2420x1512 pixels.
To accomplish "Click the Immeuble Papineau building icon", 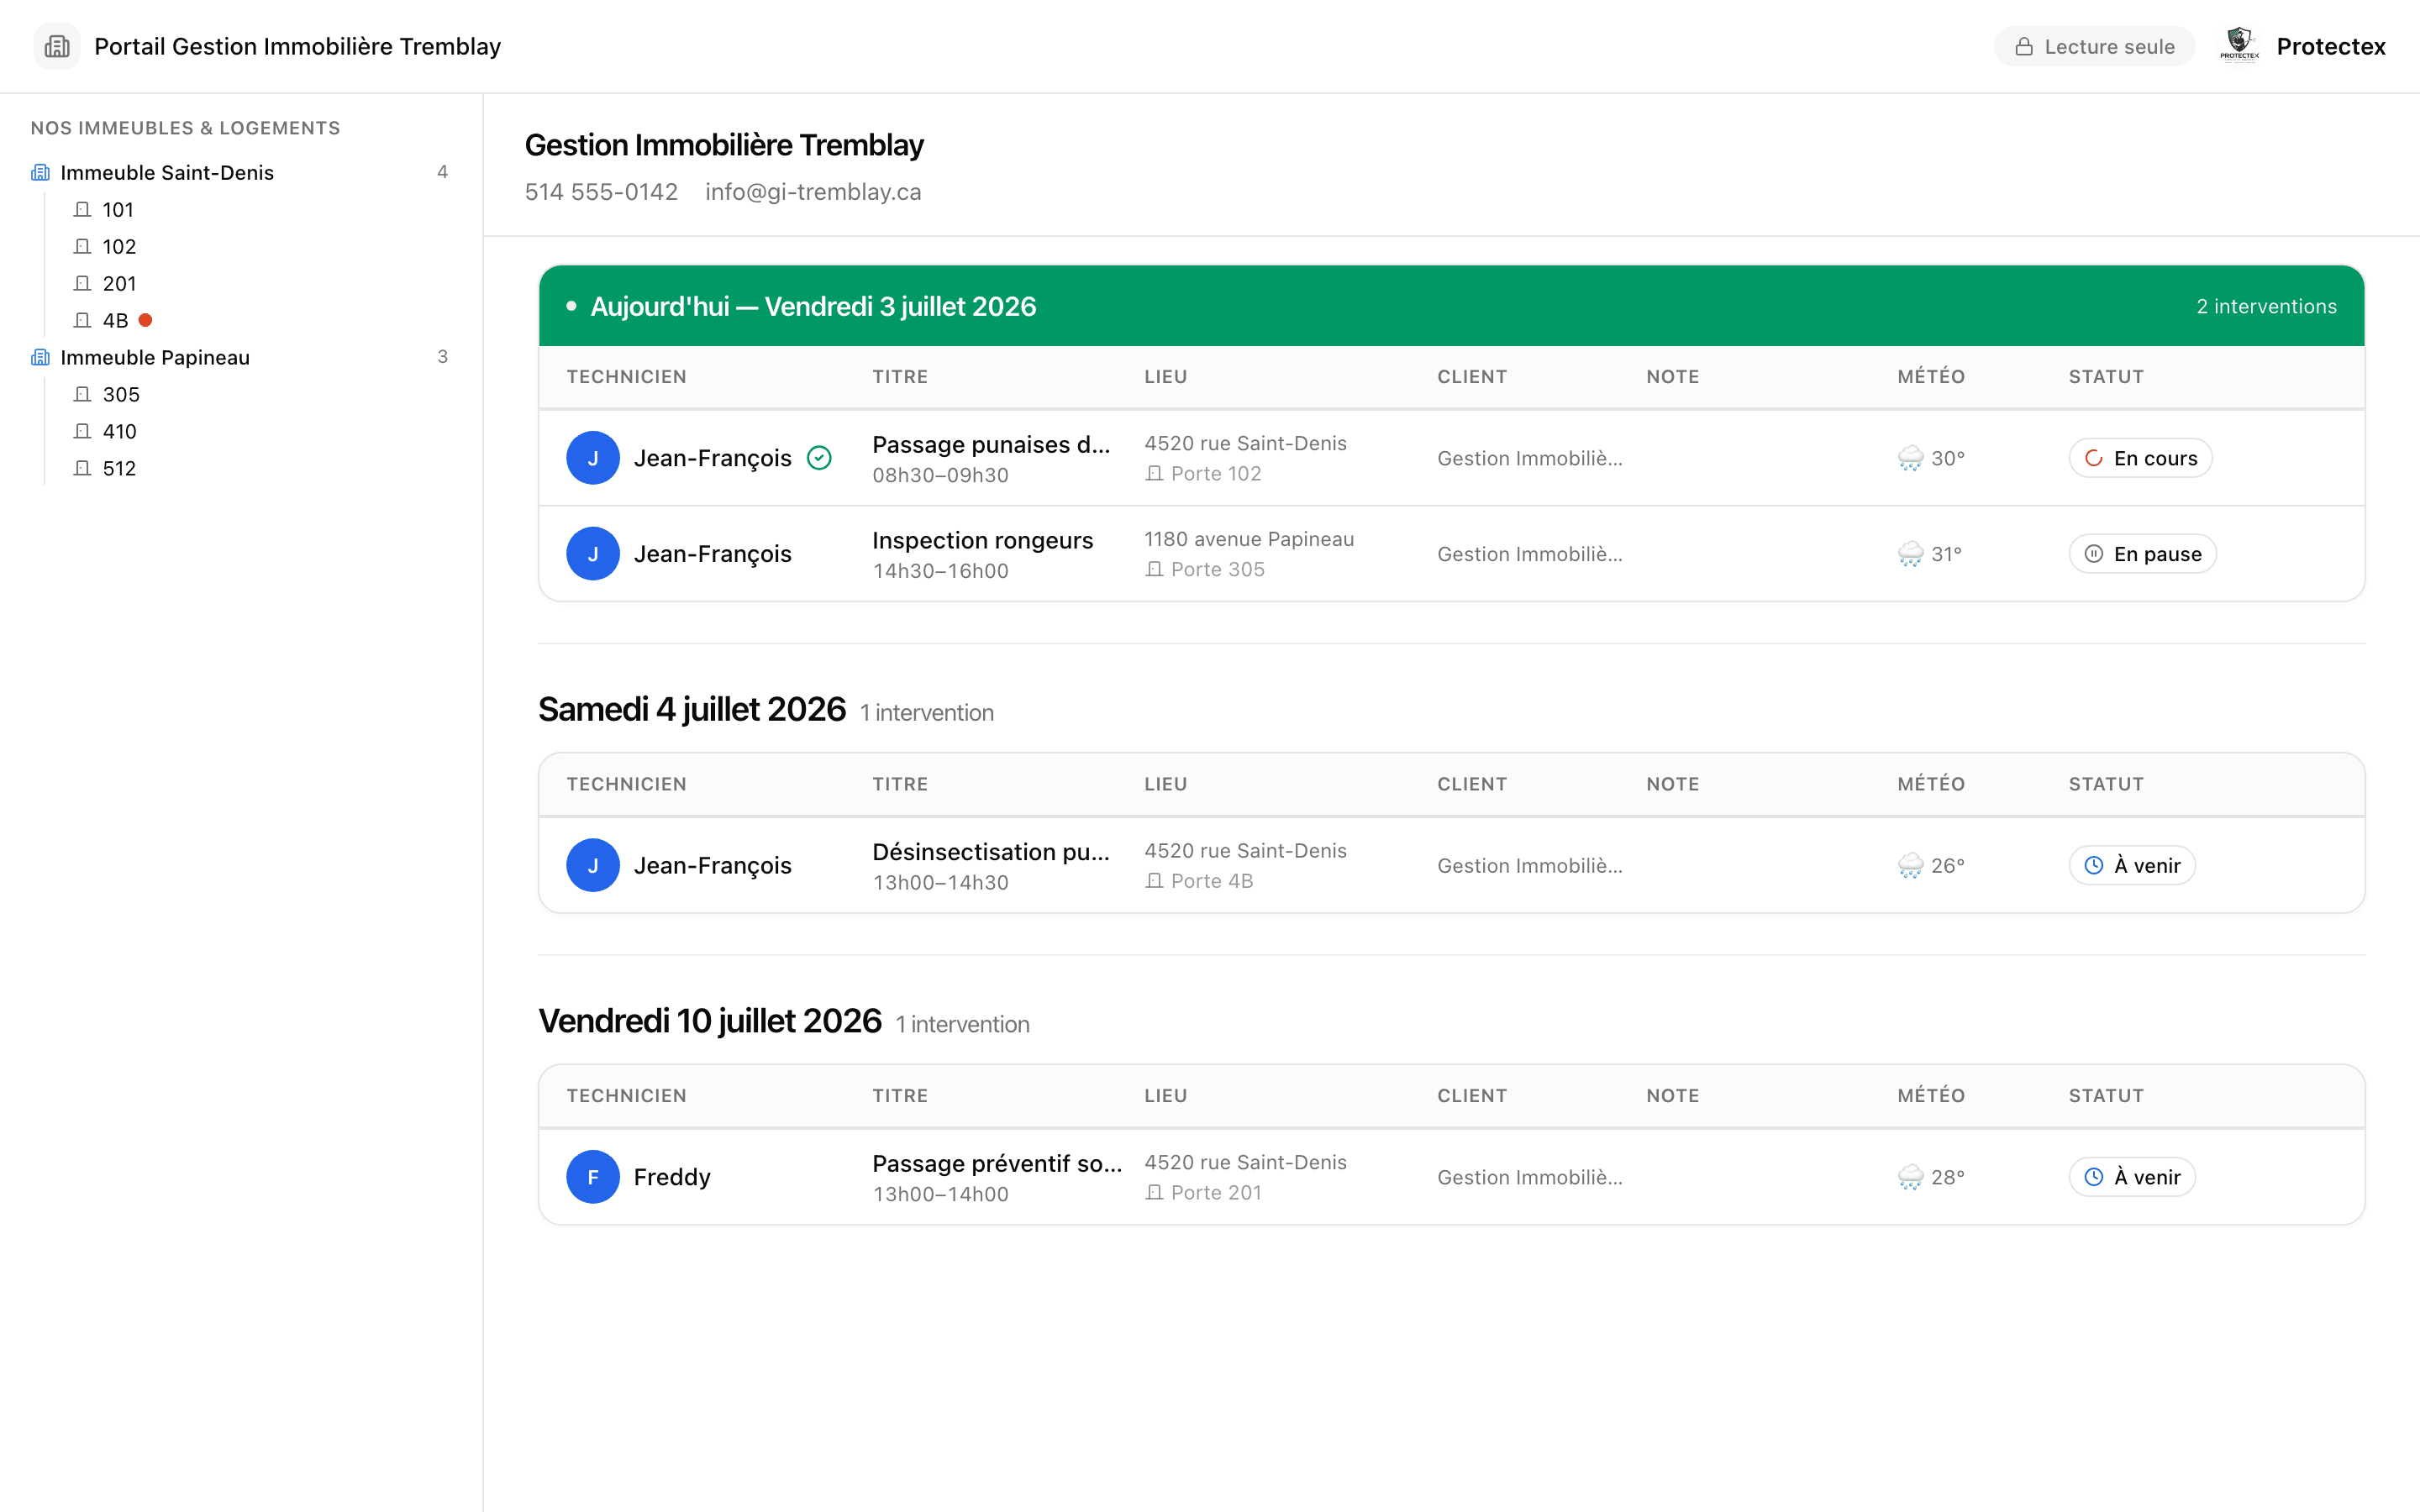I will [x=40, y=358].
